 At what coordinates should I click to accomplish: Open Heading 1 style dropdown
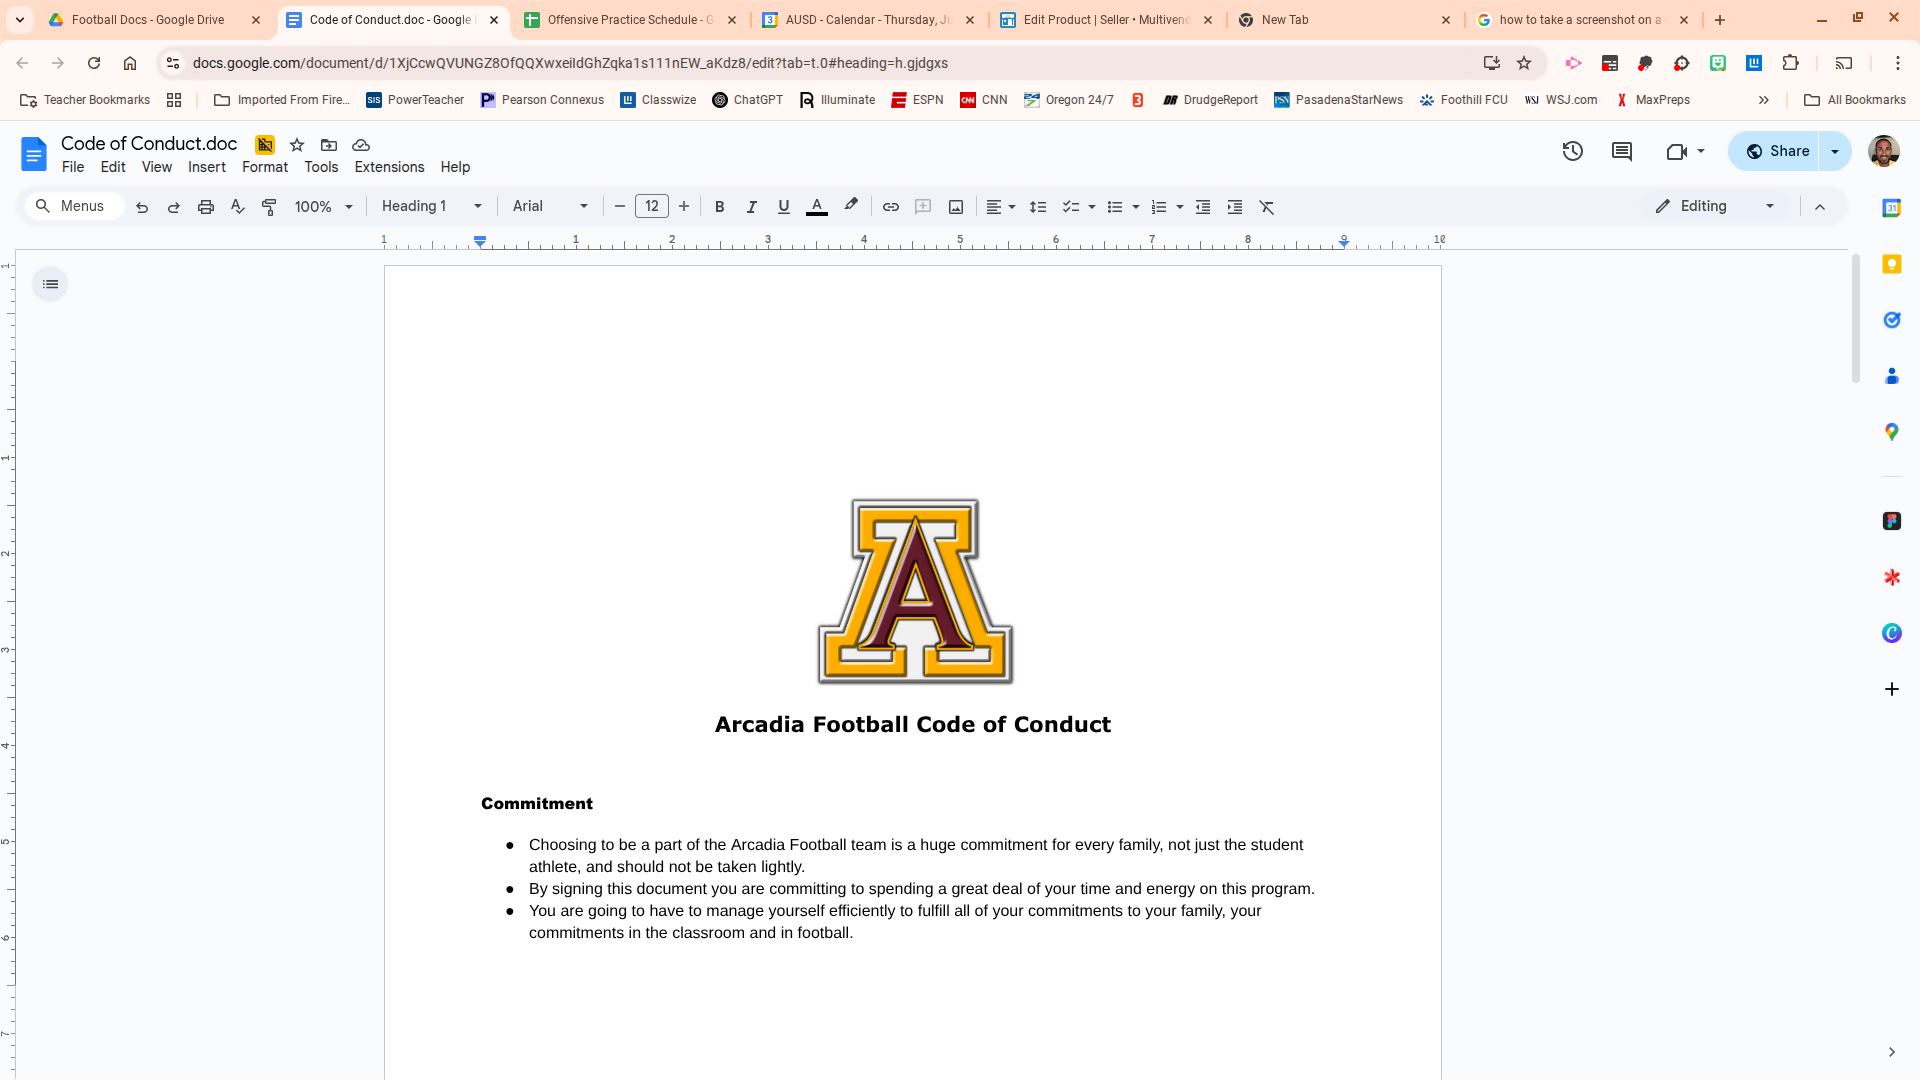point(432,207)
